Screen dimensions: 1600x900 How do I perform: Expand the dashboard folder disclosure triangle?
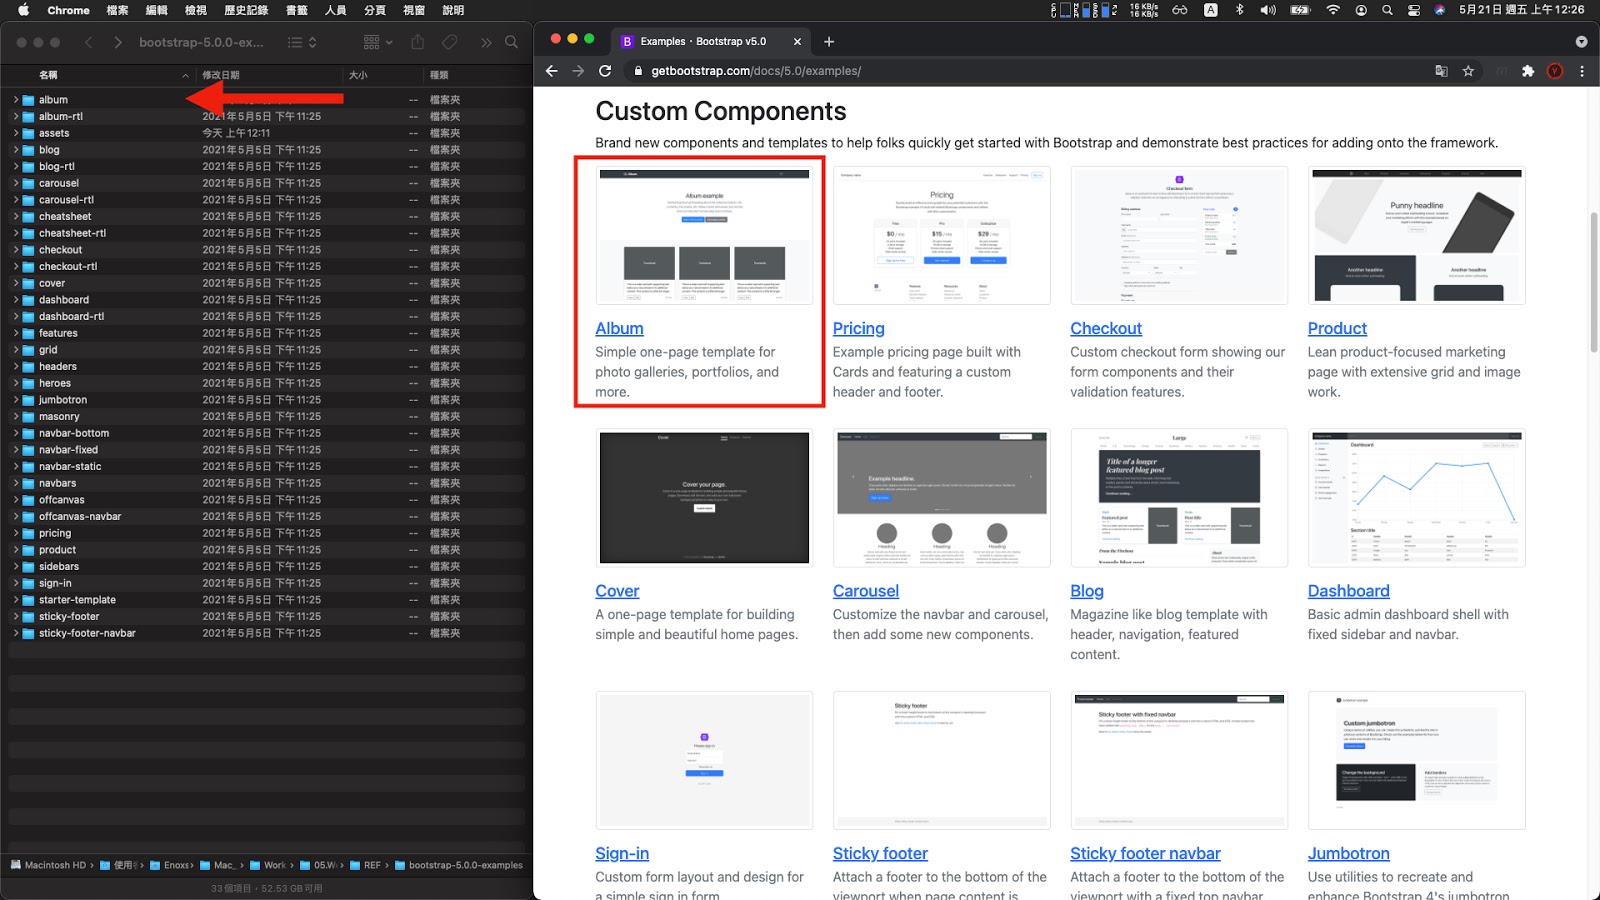click(x=16, y=300)
